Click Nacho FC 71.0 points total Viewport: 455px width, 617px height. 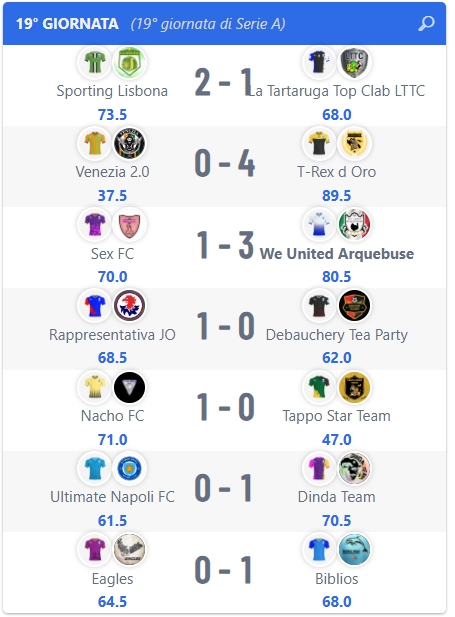point(113,440)
